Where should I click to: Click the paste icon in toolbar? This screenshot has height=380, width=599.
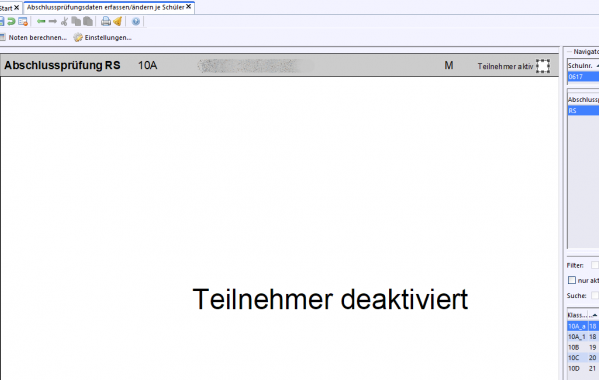coord(88,21)
